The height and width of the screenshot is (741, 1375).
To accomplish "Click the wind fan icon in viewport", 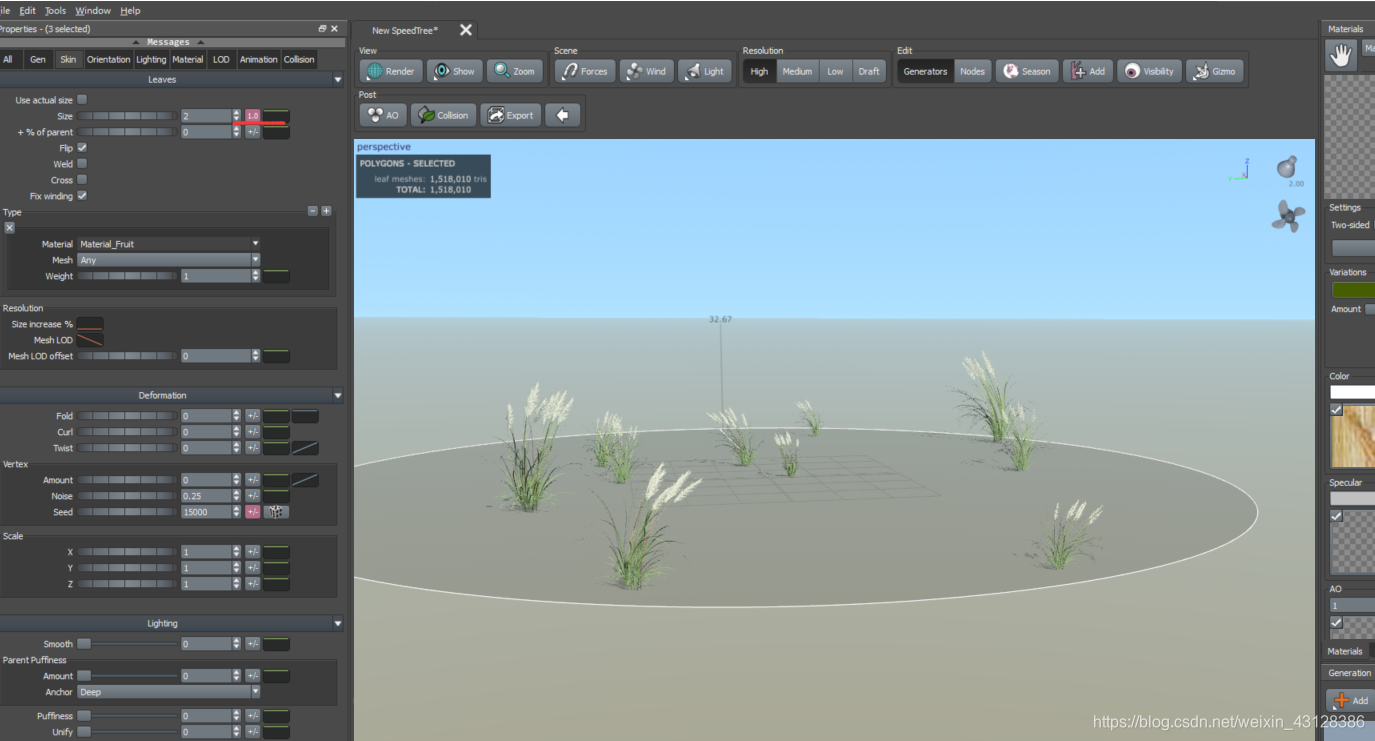I will [x=1288, y=215].
